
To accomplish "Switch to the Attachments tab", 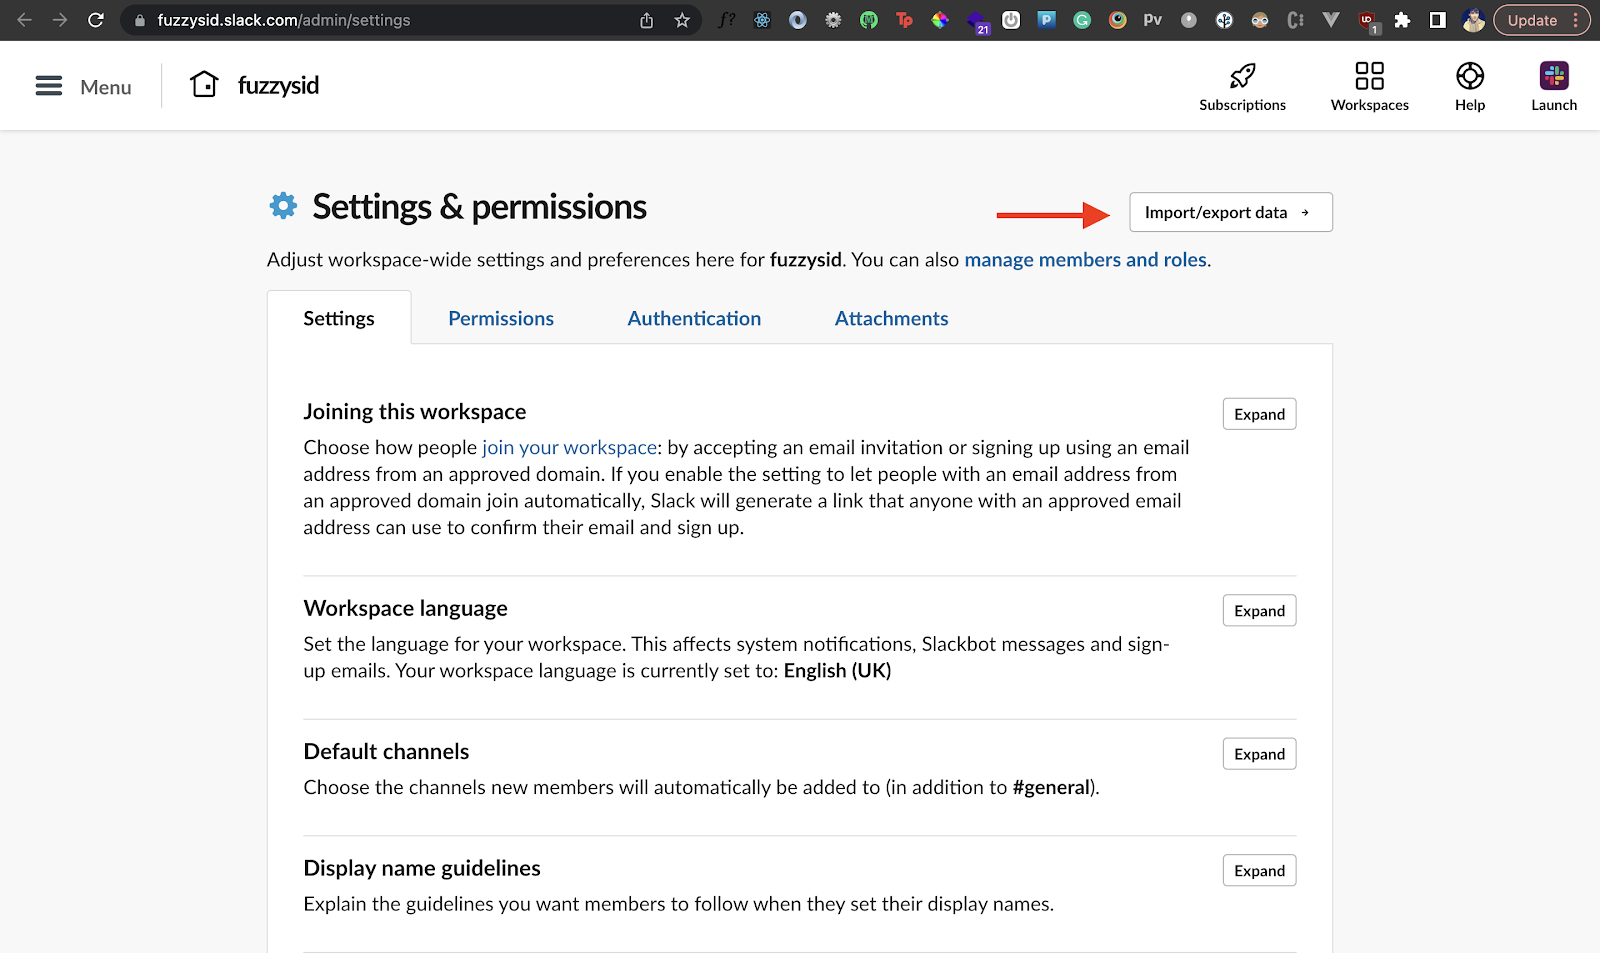I will (x=892, y=318).
